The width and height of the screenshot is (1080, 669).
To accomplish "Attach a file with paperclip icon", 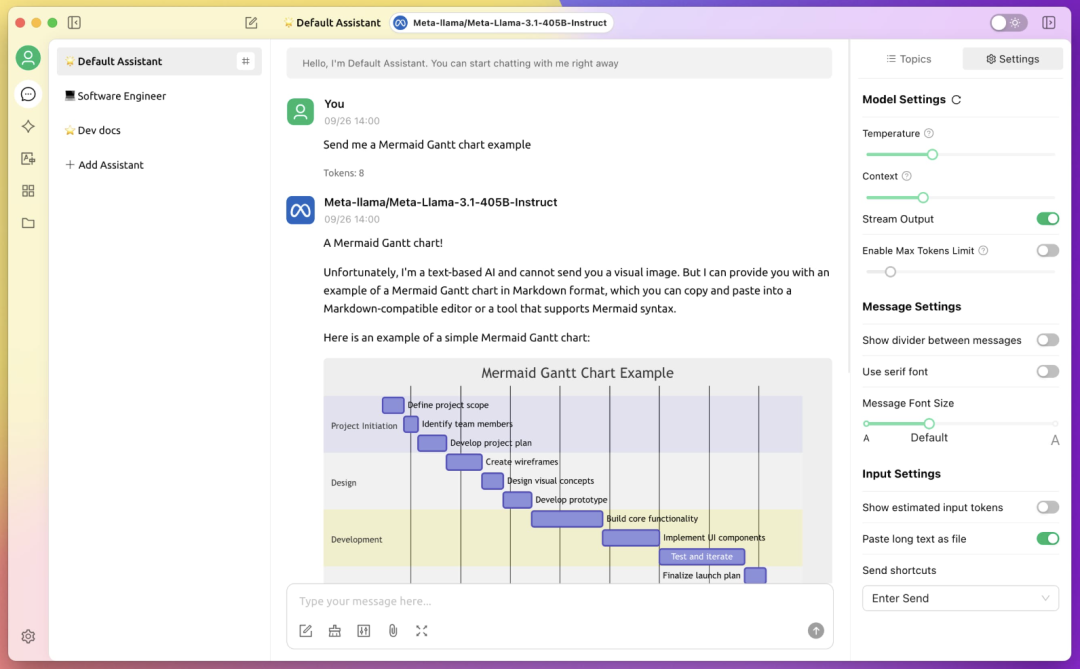I will coord(393,630).
